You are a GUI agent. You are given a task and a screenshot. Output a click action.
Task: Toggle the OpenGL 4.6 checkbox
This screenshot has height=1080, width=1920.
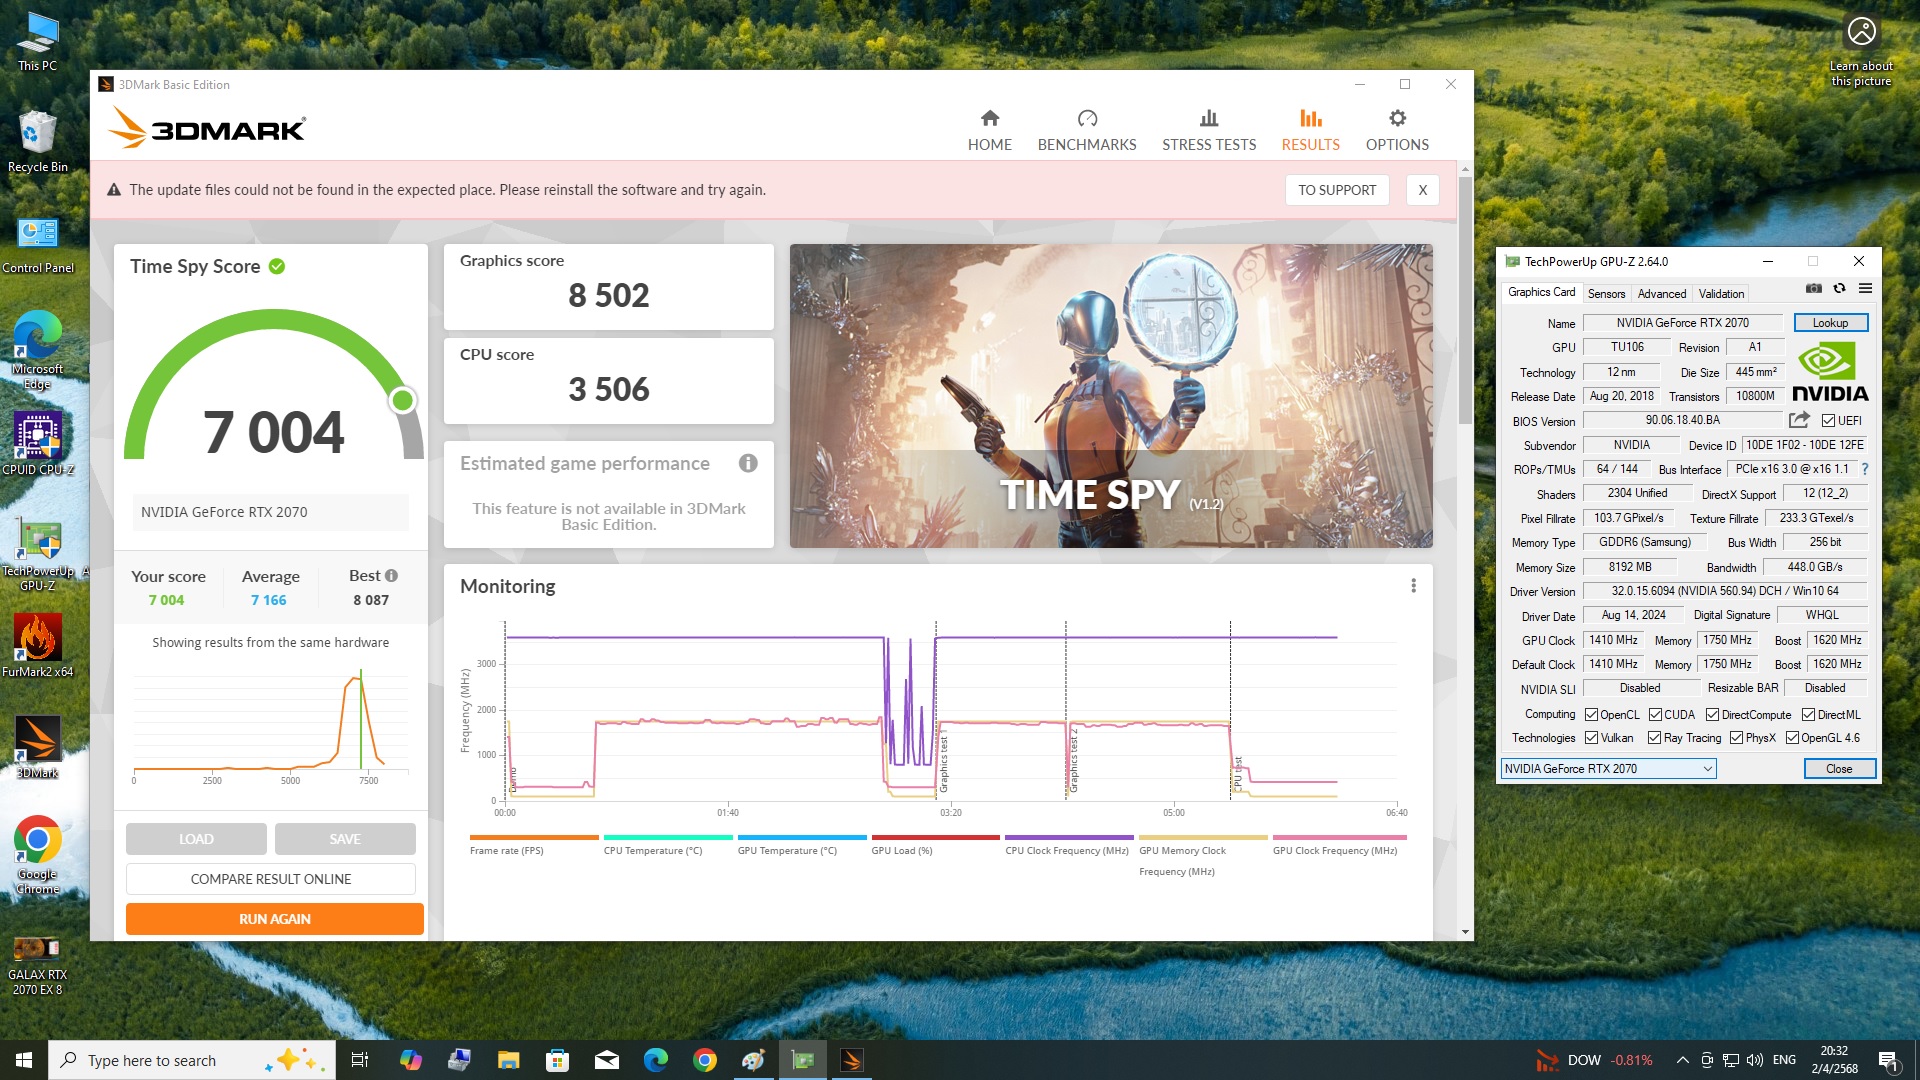point(1792,738)
